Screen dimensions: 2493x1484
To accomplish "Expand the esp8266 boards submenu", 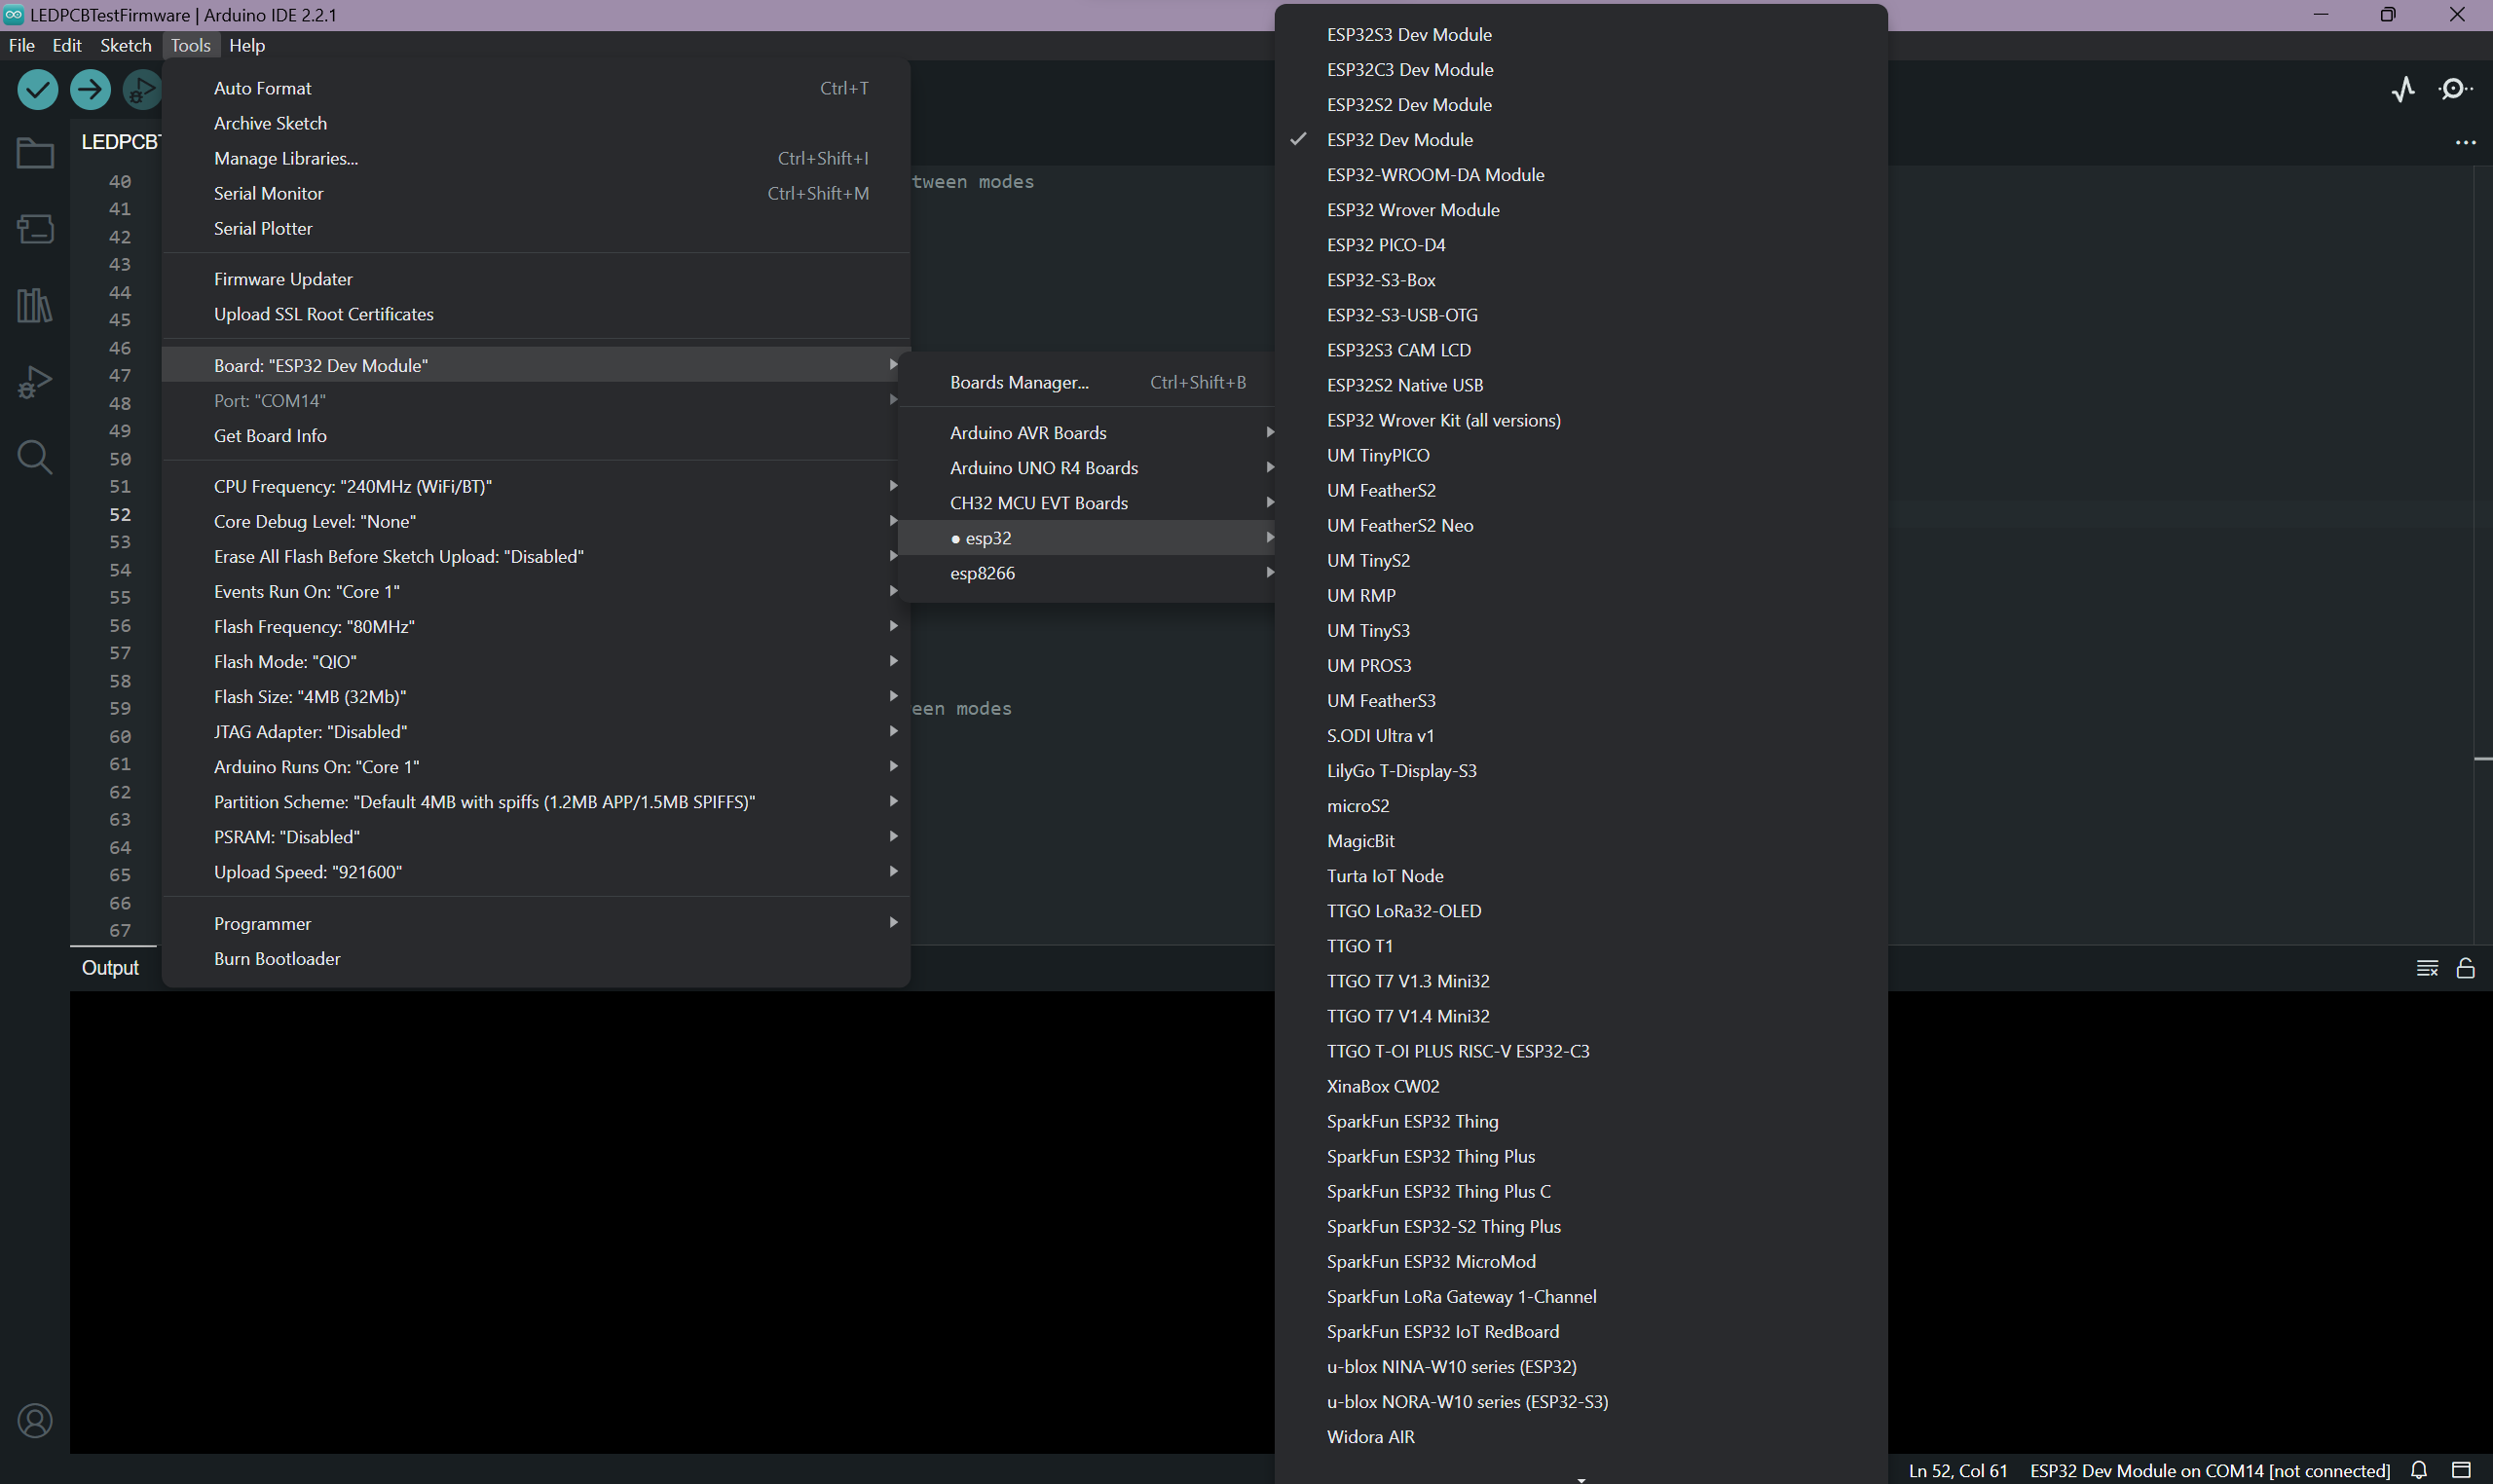I will click(x=1087, y=573).
